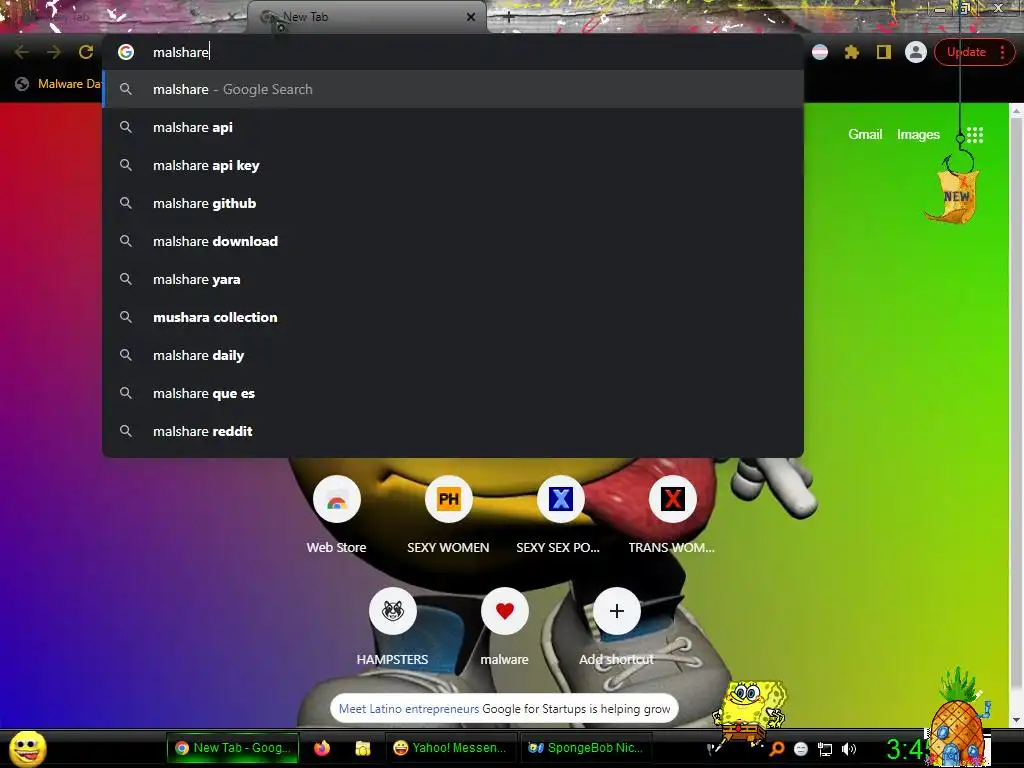Close the New Tab tab

coord(471,17)
